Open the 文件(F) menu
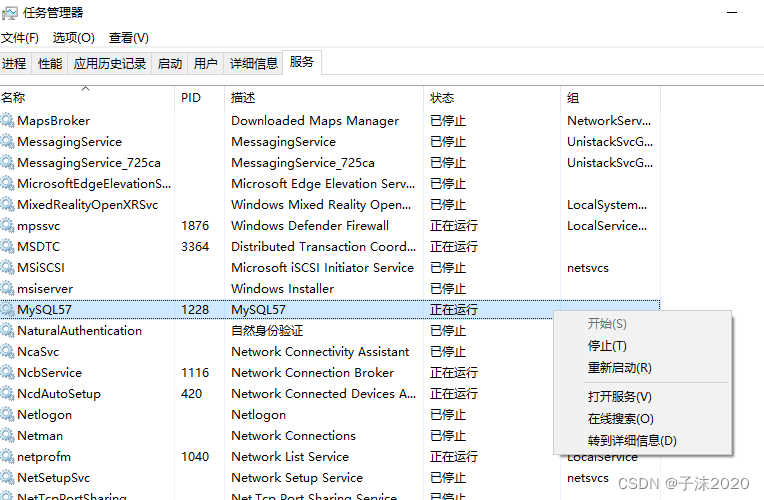764x500 pixels. pos(19,38)
